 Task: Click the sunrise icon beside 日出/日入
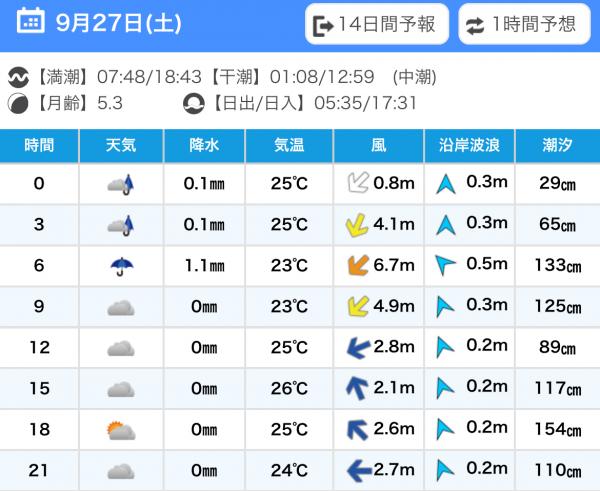194,102
